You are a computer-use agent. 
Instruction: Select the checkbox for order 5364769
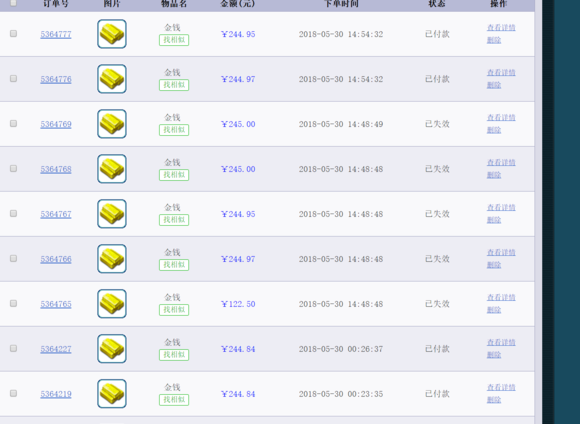click(13, 124)
